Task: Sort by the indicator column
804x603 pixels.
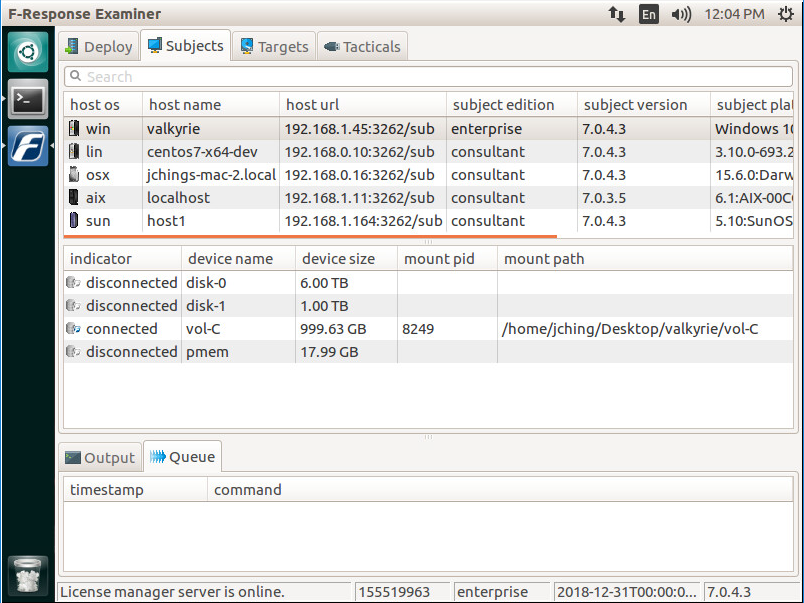Action: click(123, 258)
